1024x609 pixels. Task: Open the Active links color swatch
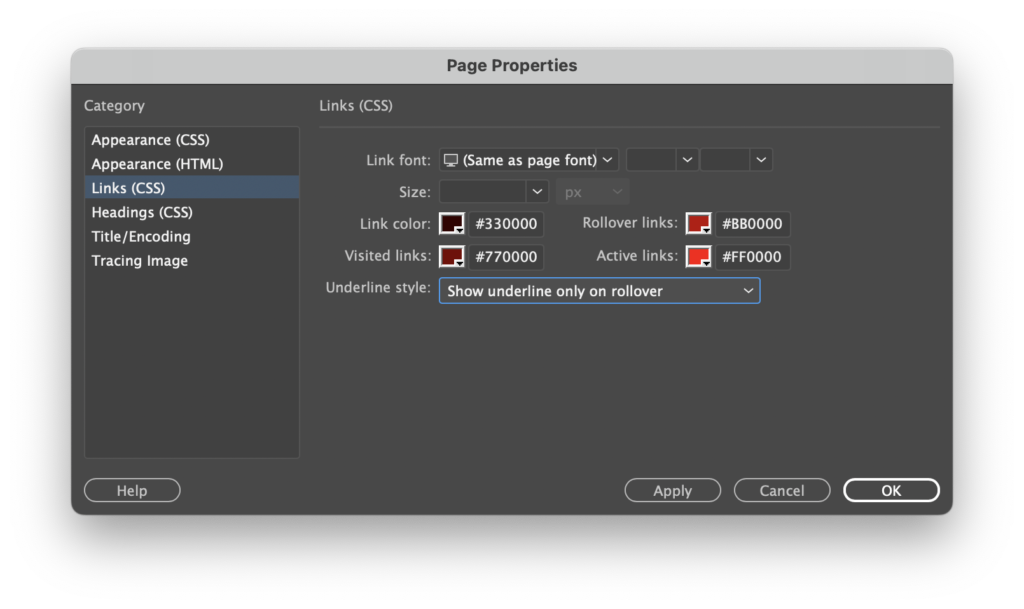[x=697, y=257]
